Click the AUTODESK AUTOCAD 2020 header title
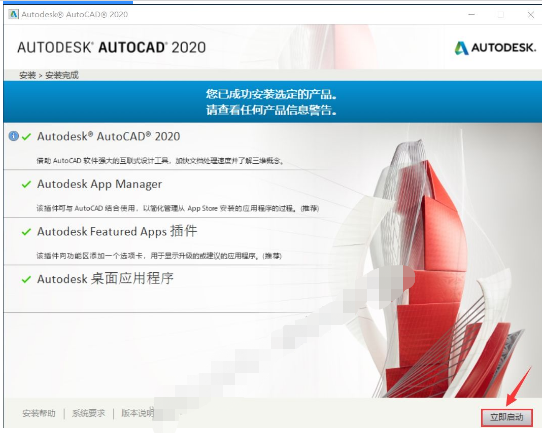This screenshot has height=436, width=542. [111, 48]
